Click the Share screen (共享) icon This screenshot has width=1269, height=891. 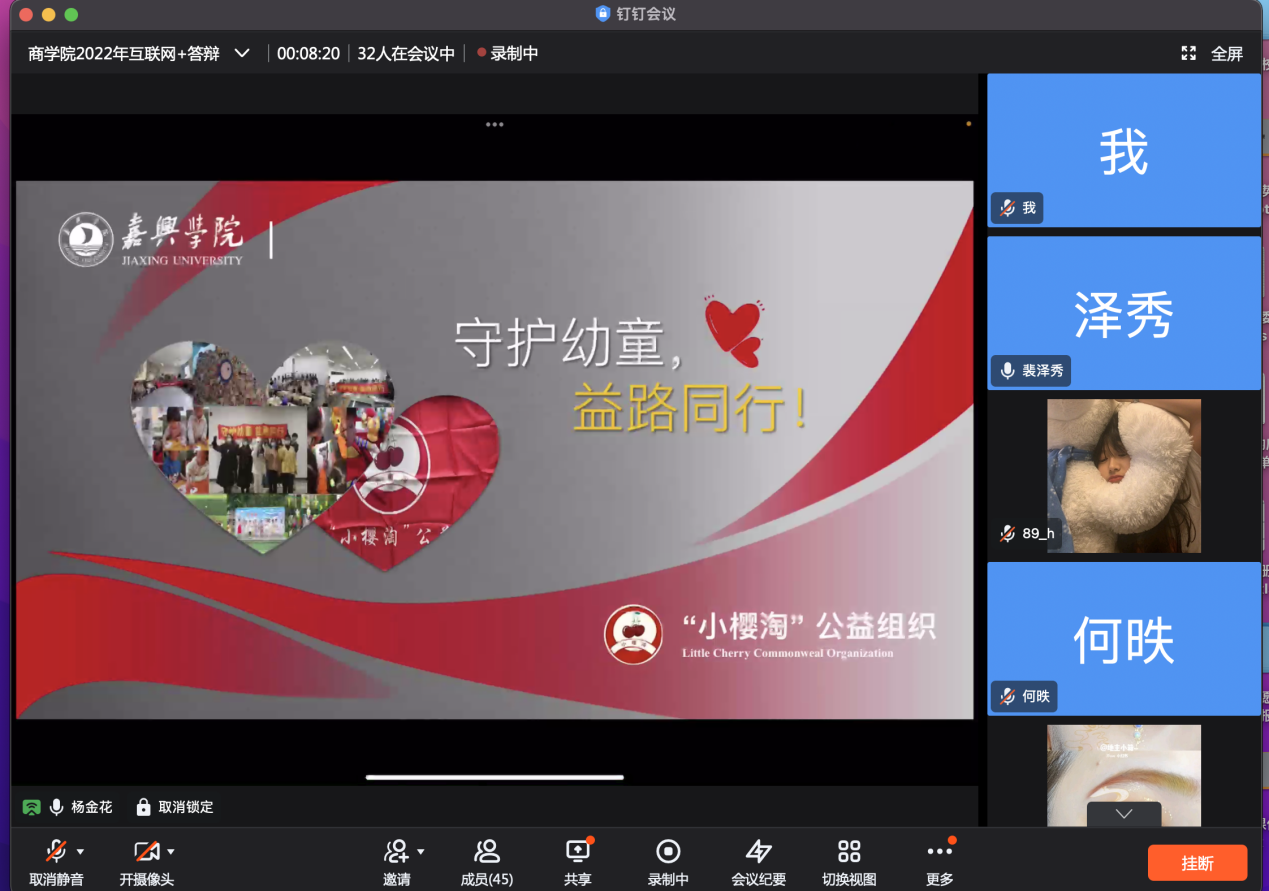point(577,851)
